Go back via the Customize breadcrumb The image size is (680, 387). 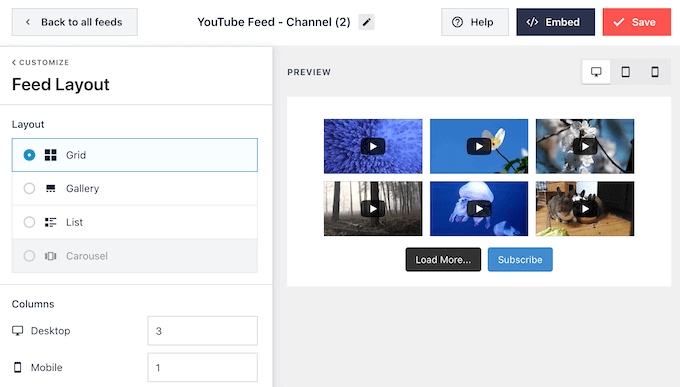[40, 62]
